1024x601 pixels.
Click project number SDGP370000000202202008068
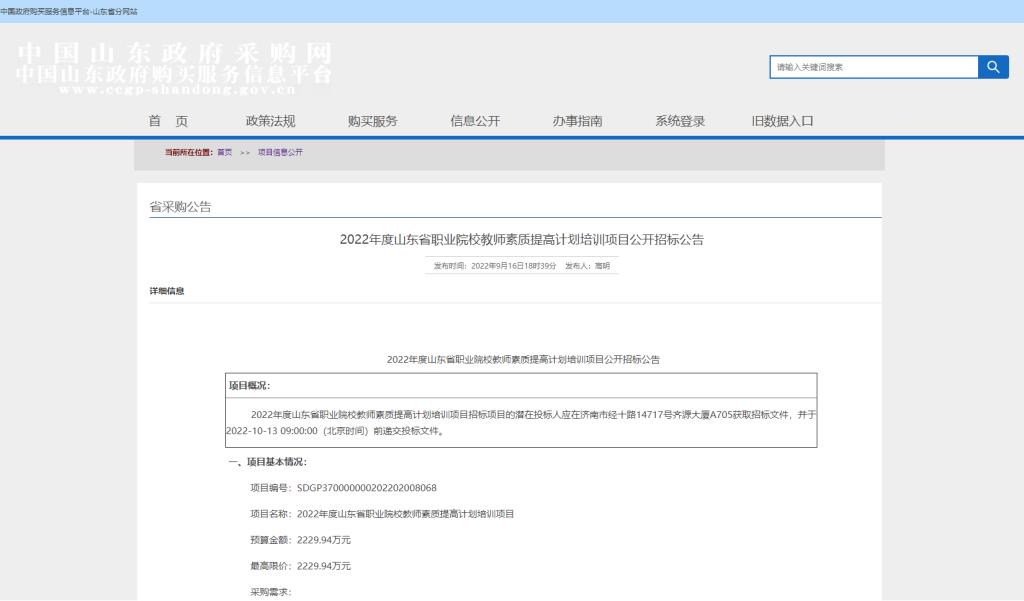pyautogui.click(x=366, y=488)
